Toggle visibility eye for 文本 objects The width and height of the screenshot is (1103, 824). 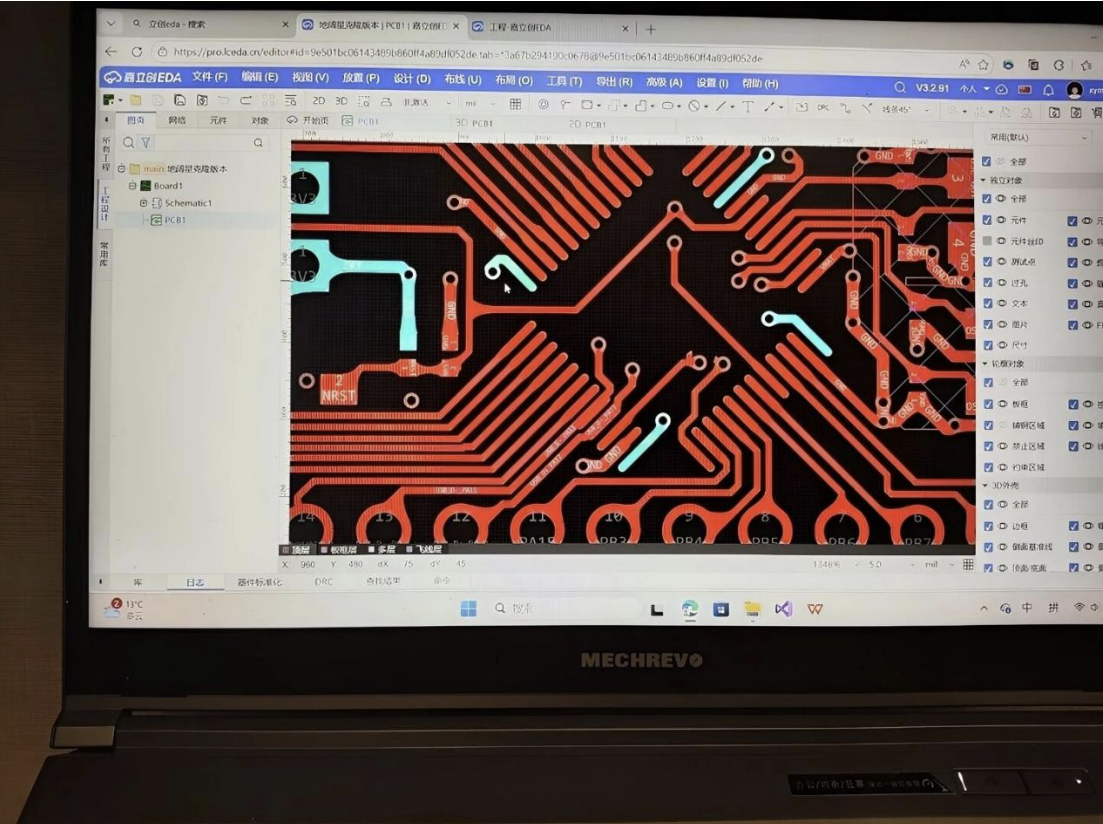pos(1002,303)
